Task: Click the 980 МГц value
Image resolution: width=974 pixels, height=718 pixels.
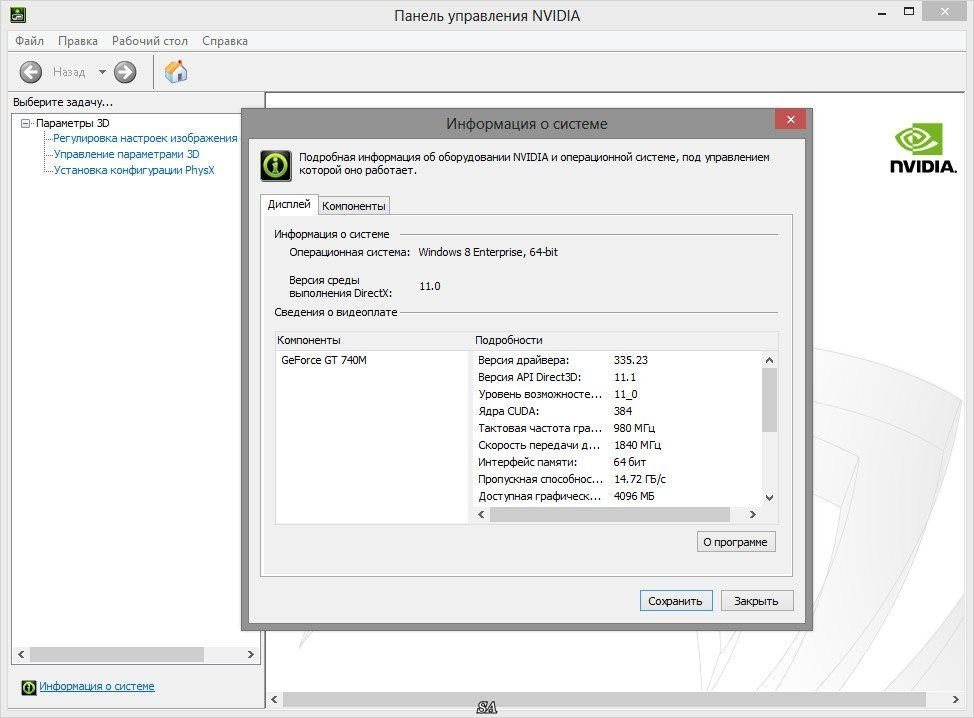Action: coord(634,428)
